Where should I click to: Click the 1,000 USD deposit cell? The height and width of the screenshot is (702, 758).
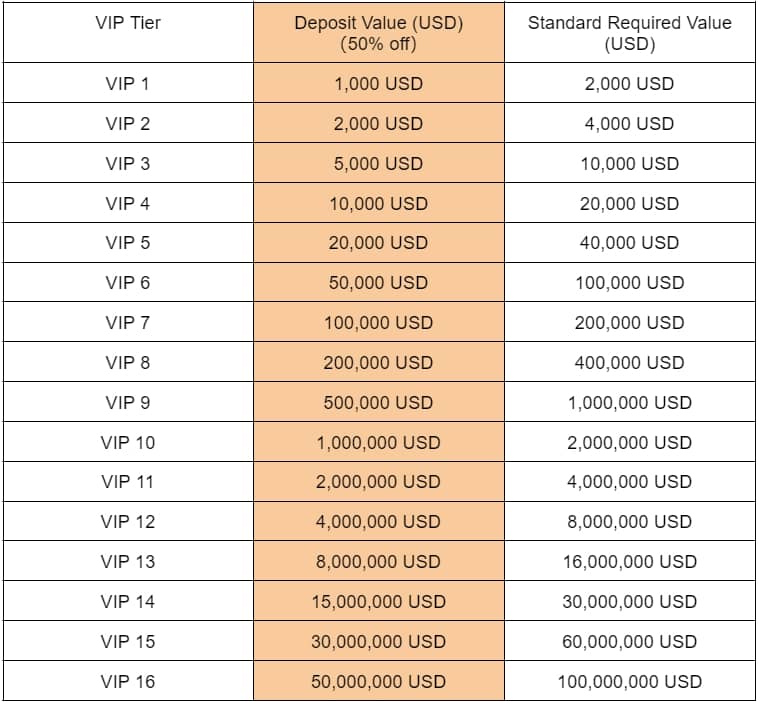tap(378, 84)
